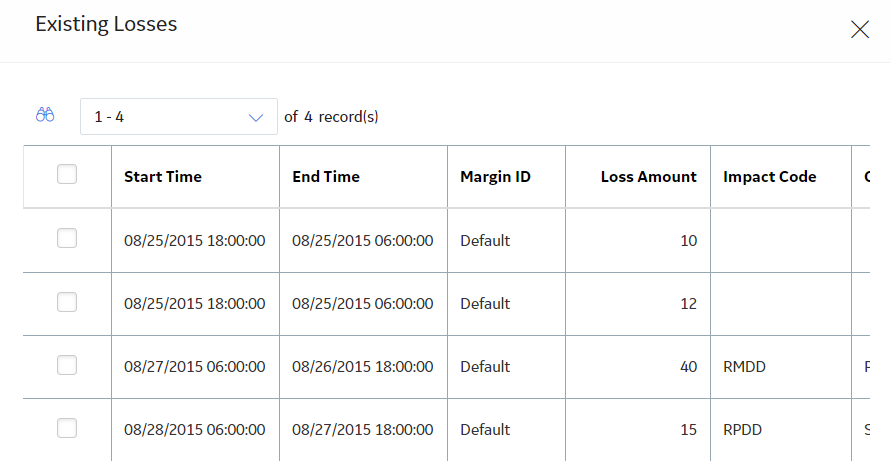
Task: Click the 08/28/2015 06:00:00 start time cell
Action: (x=195, y=430)
